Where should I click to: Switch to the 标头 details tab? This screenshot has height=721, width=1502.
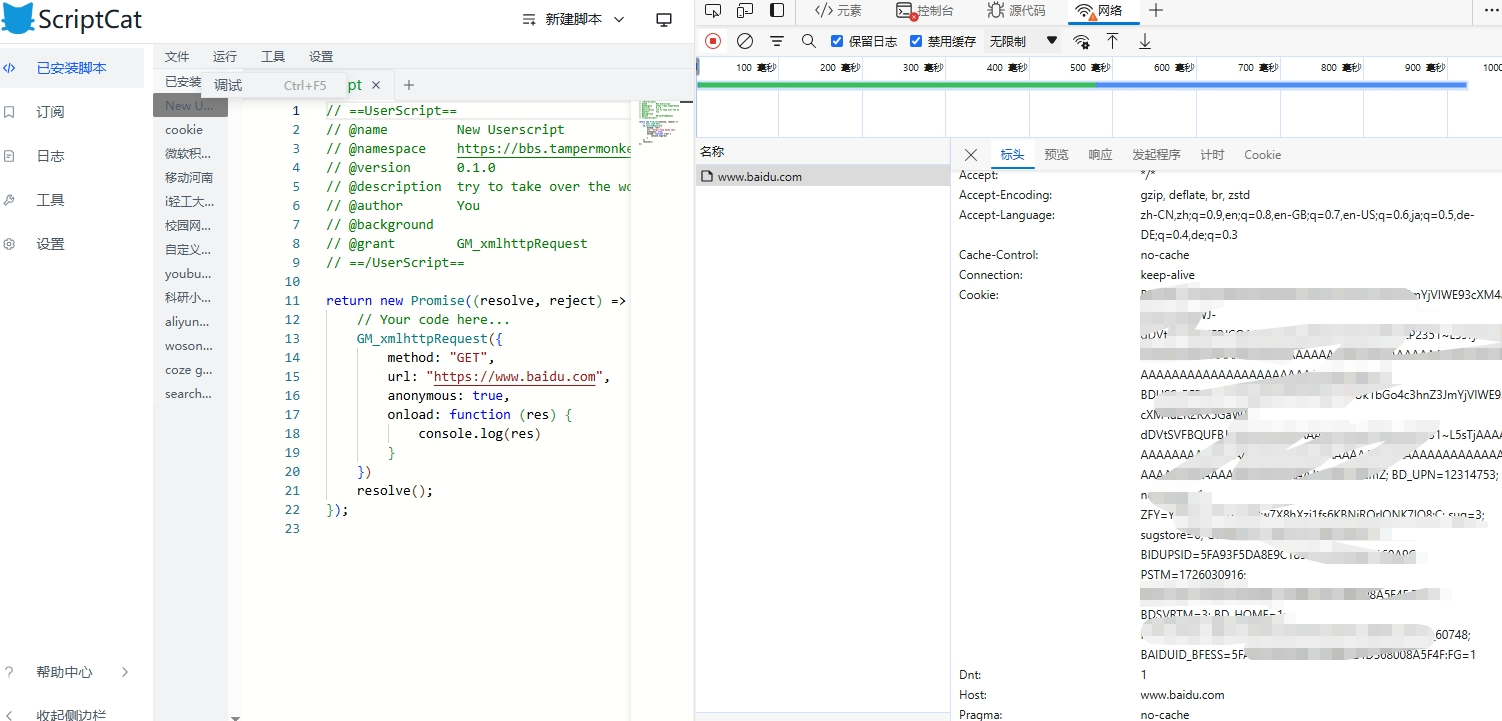[1012, 155]
